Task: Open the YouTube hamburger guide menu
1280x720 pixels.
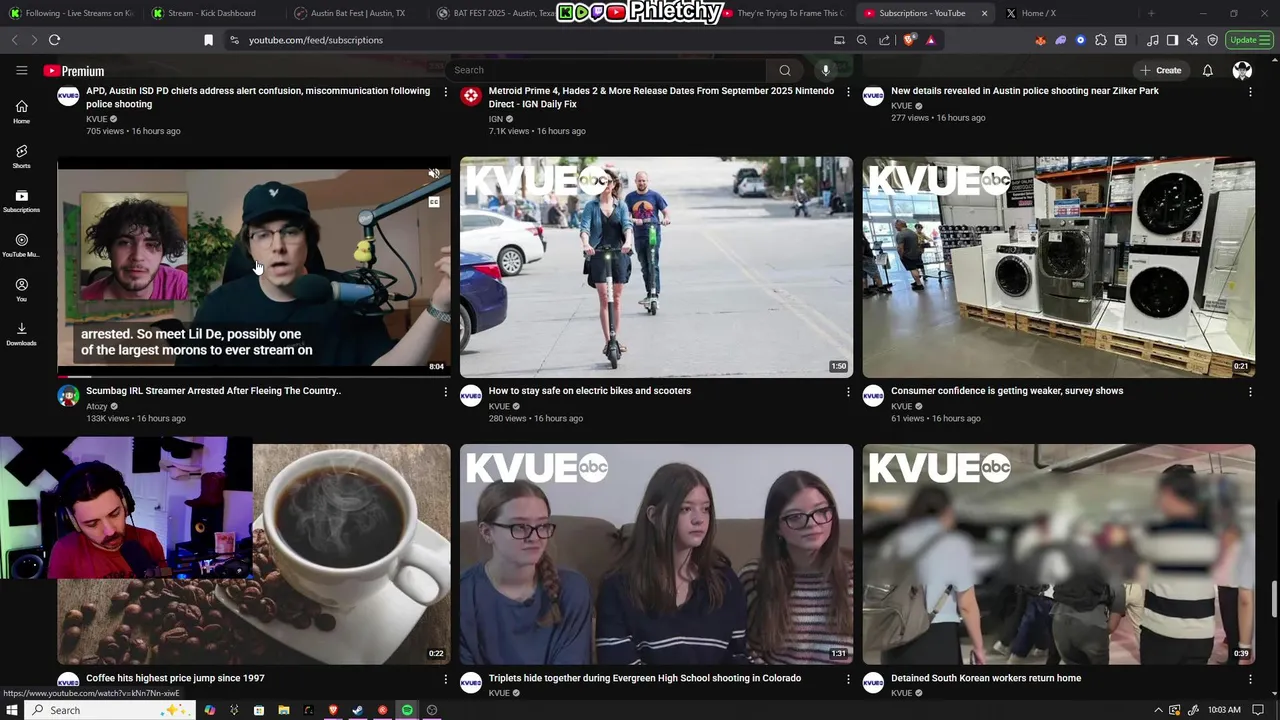Action: [21, 70]
